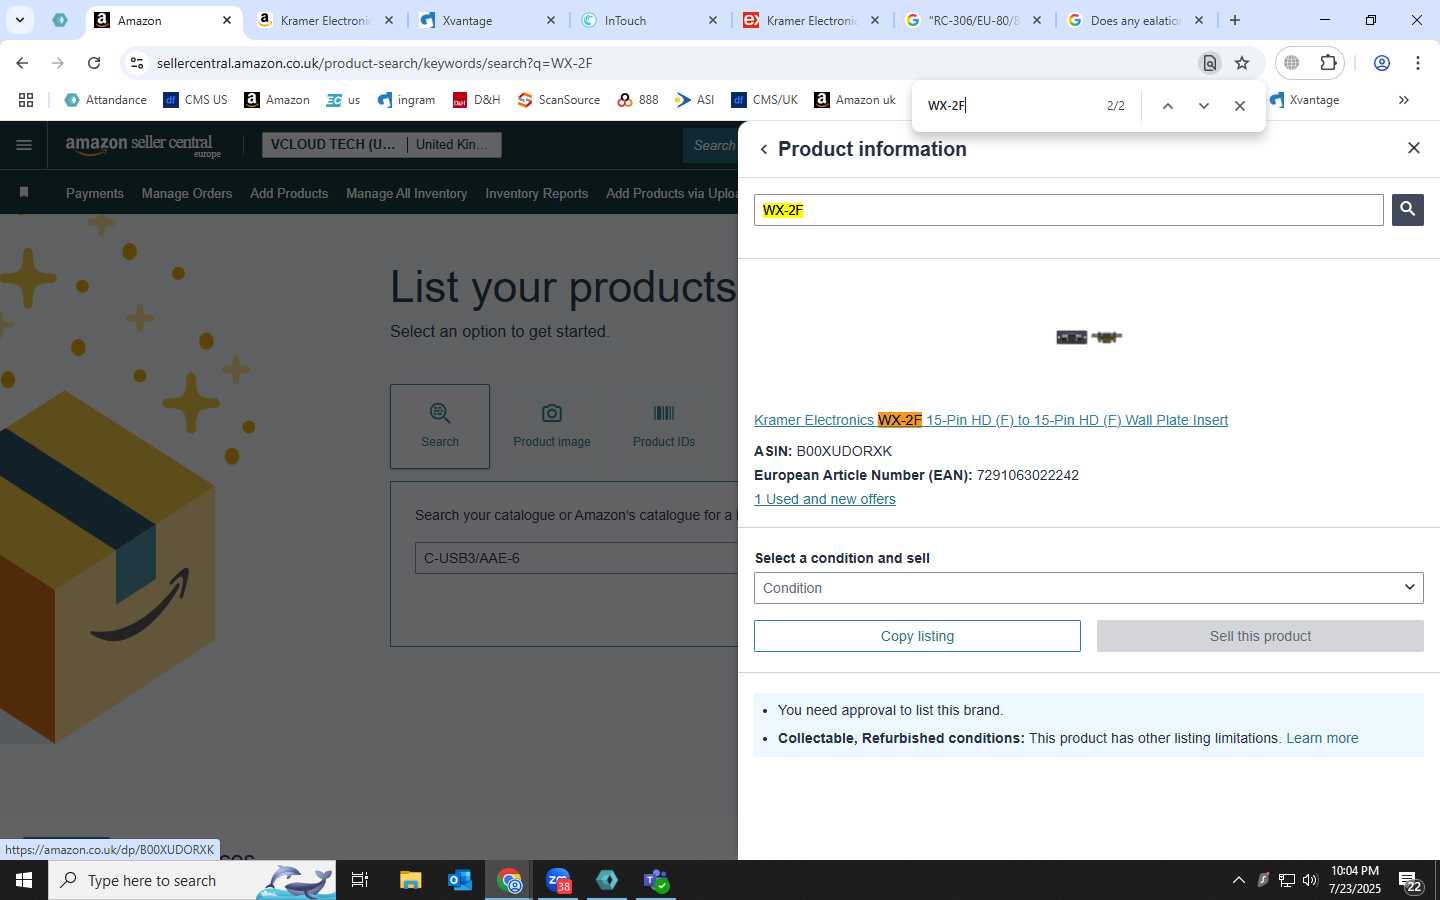
Task: Open Attandance bookmark
Action: point(105,100)
